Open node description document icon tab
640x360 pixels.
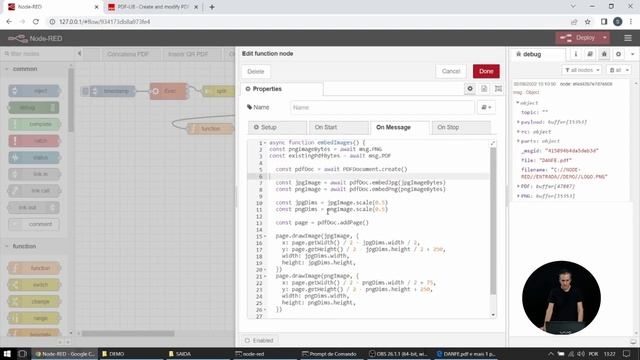click(x=484, y=89)
